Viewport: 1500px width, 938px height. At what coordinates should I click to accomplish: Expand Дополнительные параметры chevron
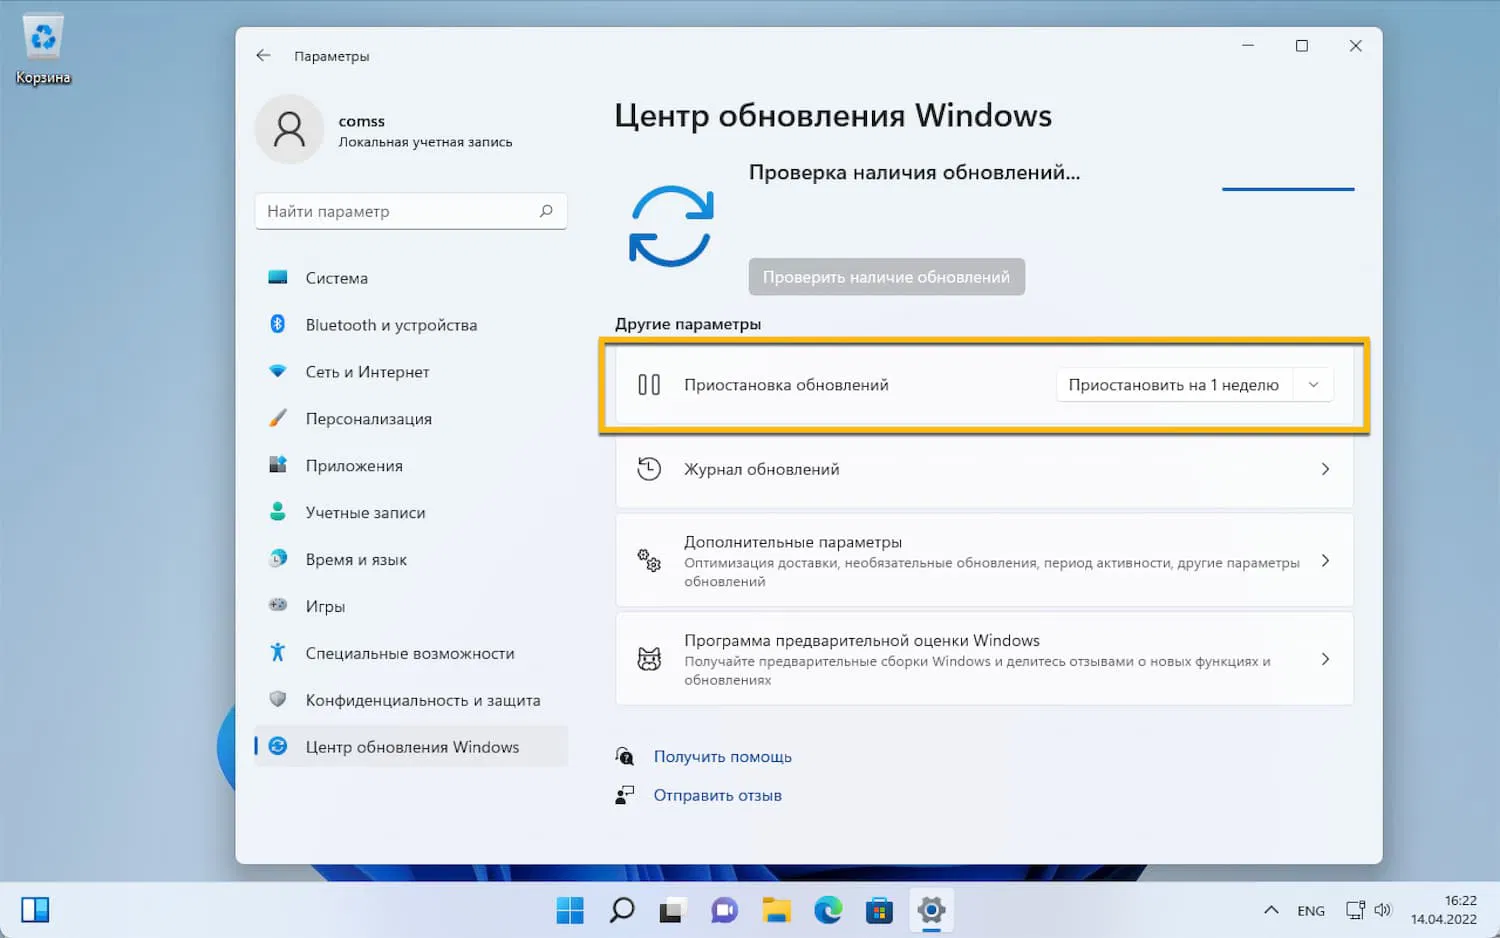1325,560
